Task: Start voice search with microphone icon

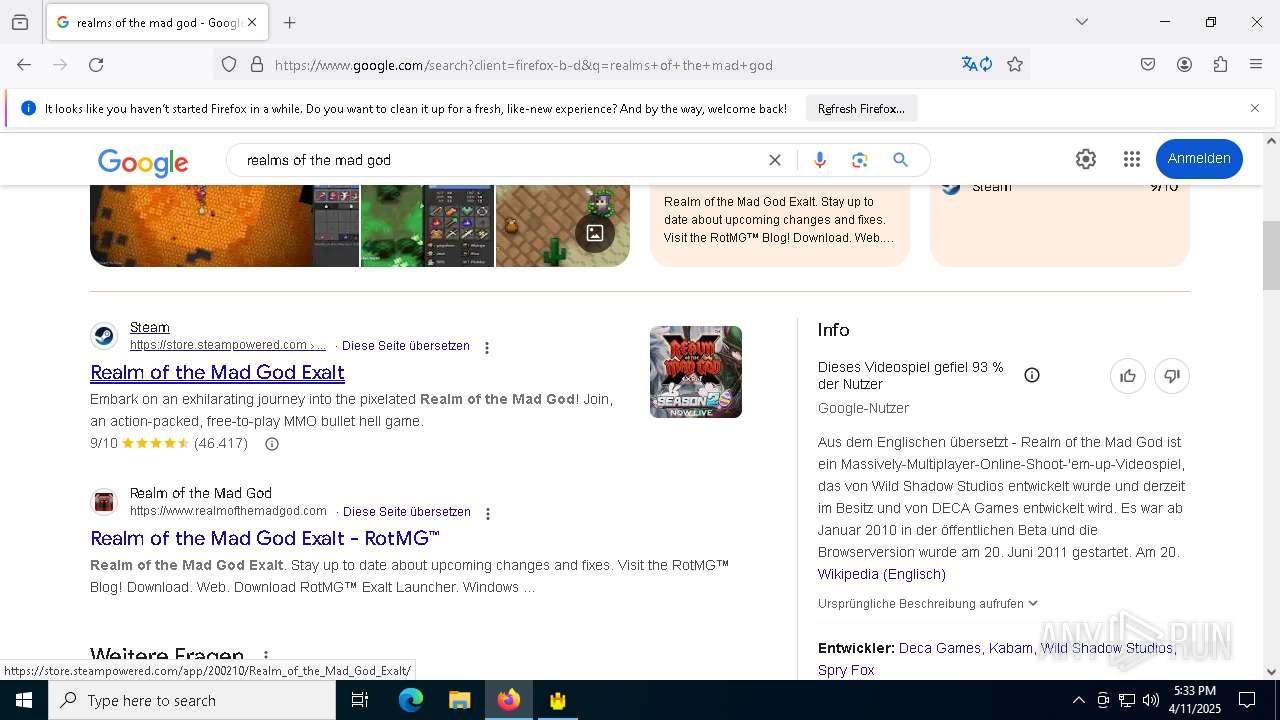Action: click(820, 160)
